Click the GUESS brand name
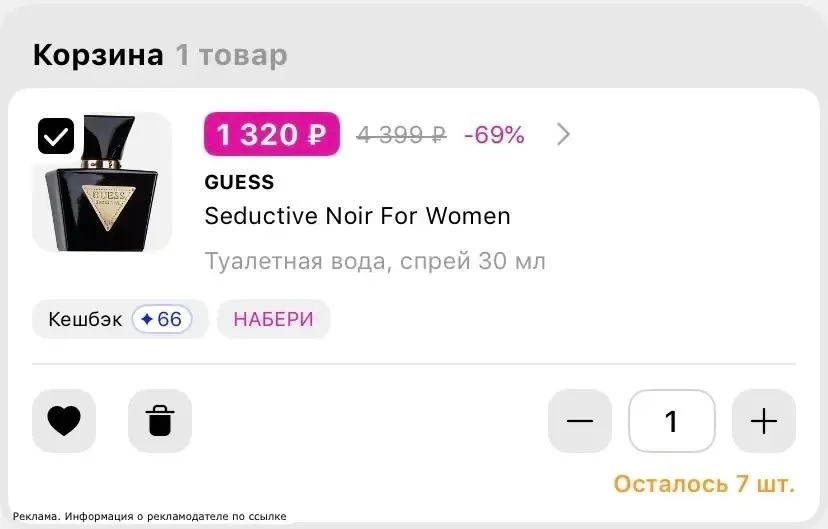 click(x=239, y=182)
